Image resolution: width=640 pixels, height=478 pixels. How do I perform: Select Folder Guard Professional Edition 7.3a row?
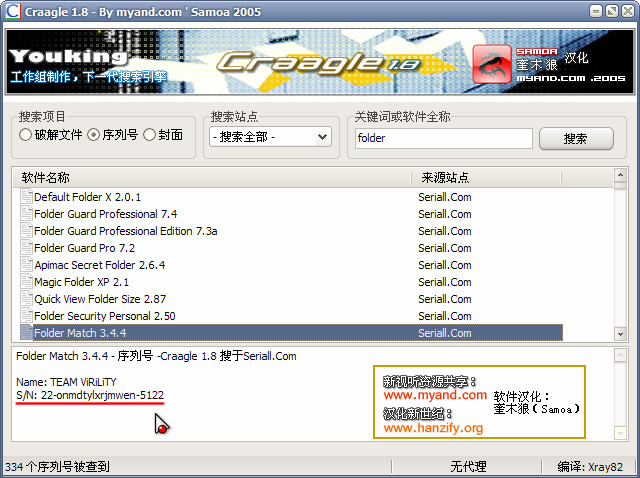(x=291, y=231)
